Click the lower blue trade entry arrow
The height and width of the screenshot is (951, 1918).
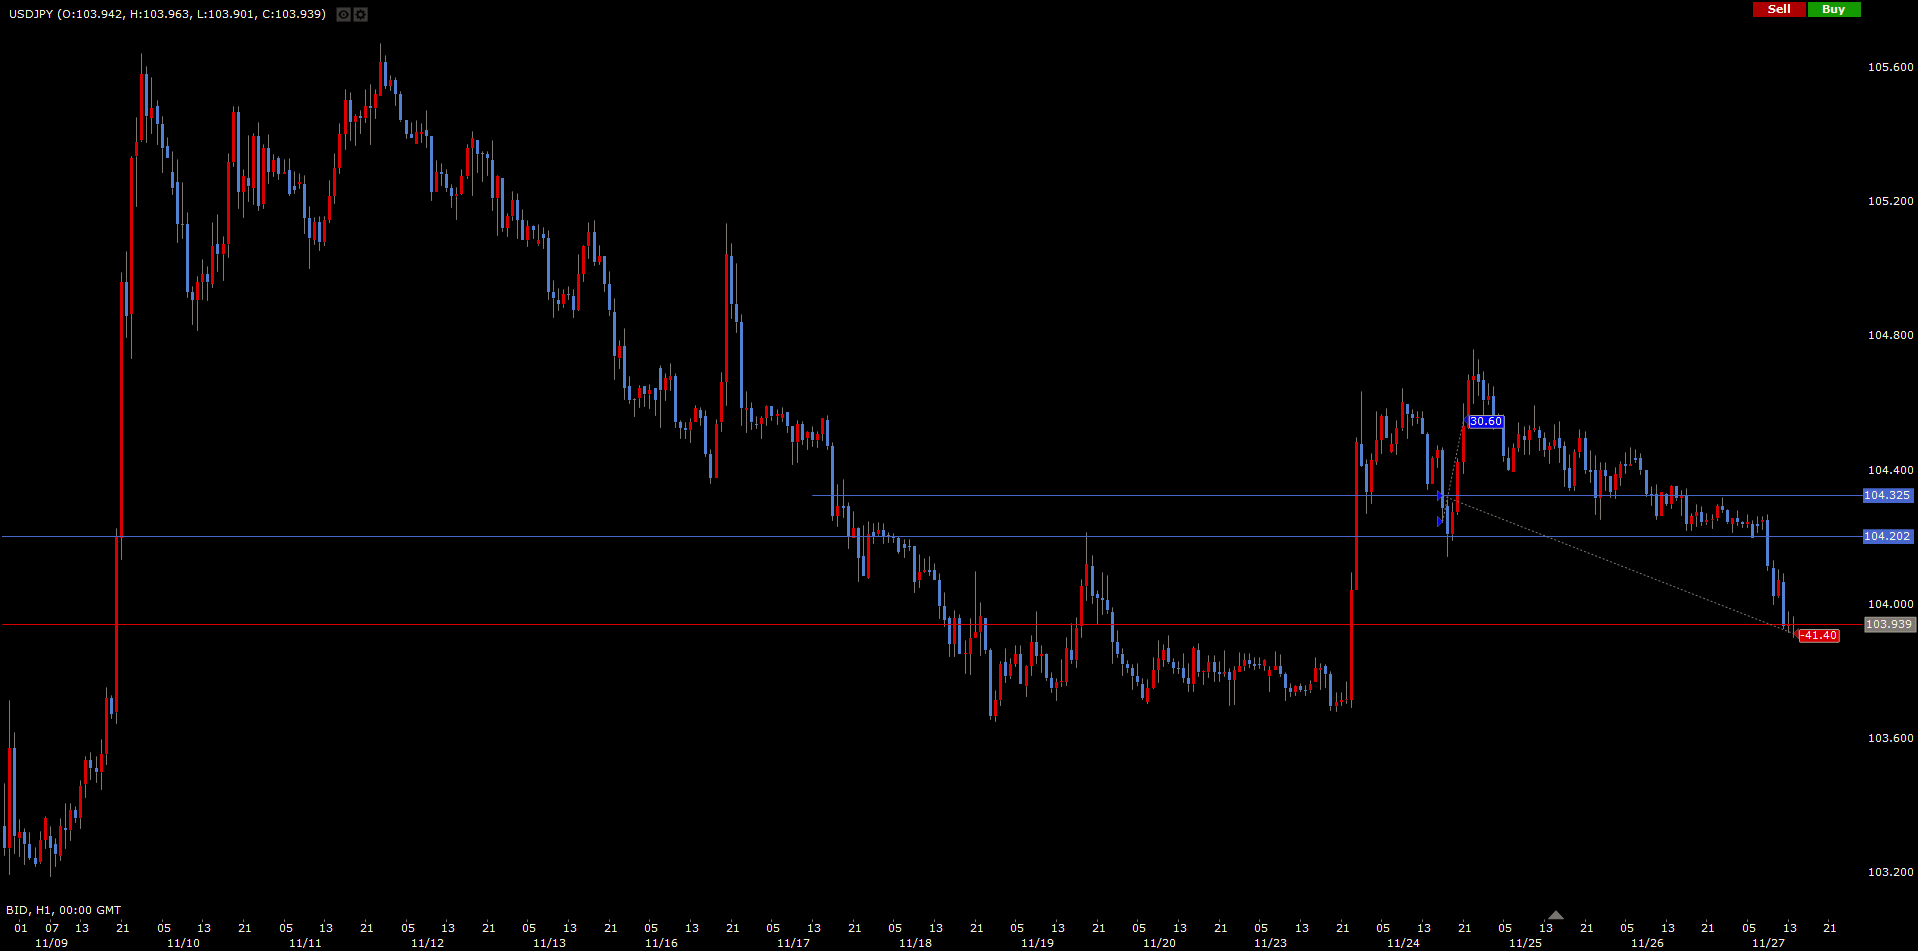(x=1440, y=521)
